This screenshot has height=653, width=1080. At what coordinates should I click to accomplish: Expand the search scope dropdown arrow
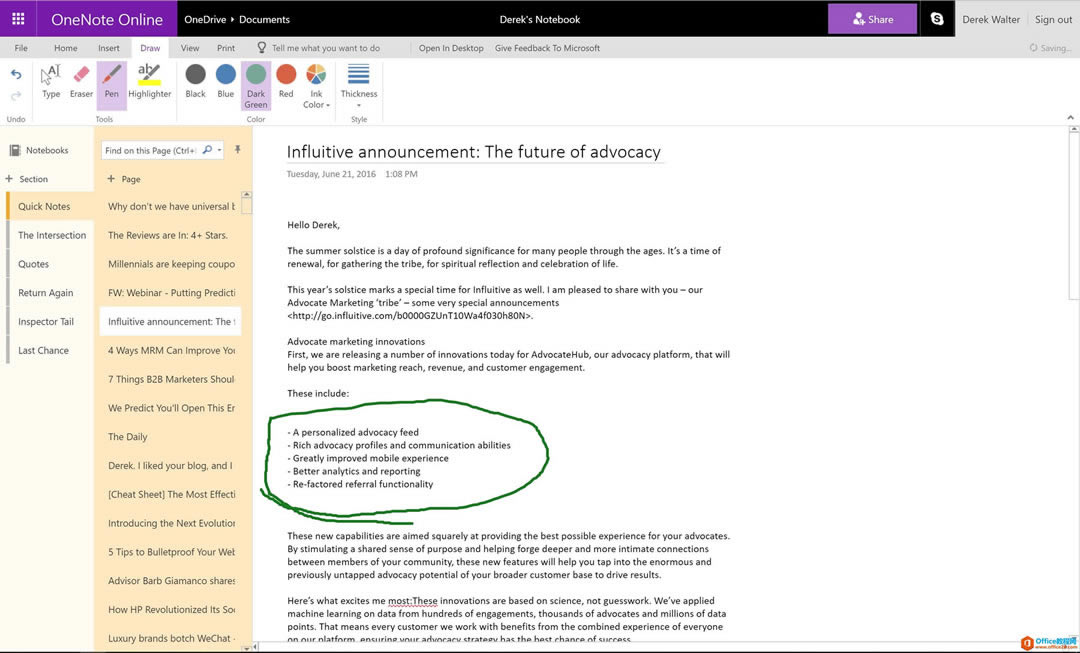tap(219, 151)
